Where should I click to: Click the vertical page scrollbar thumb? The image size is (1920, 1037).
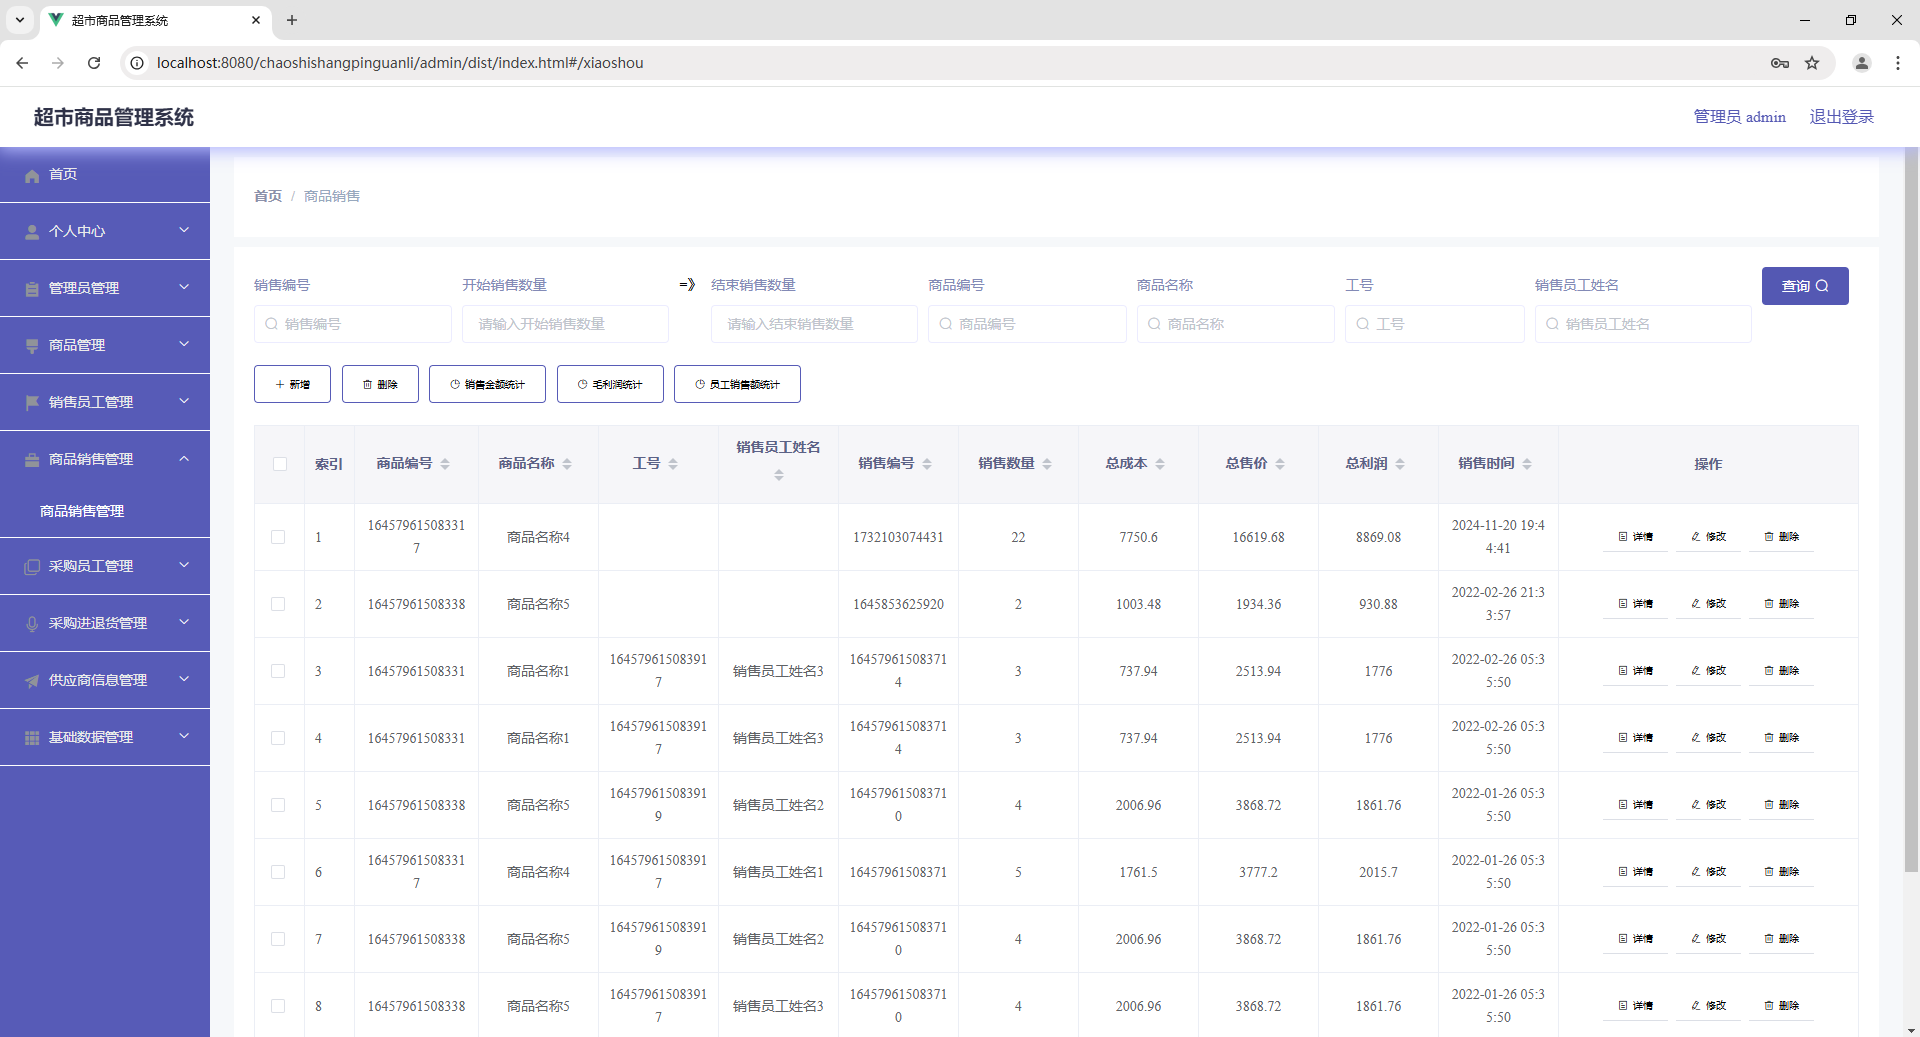[1911, 510]
